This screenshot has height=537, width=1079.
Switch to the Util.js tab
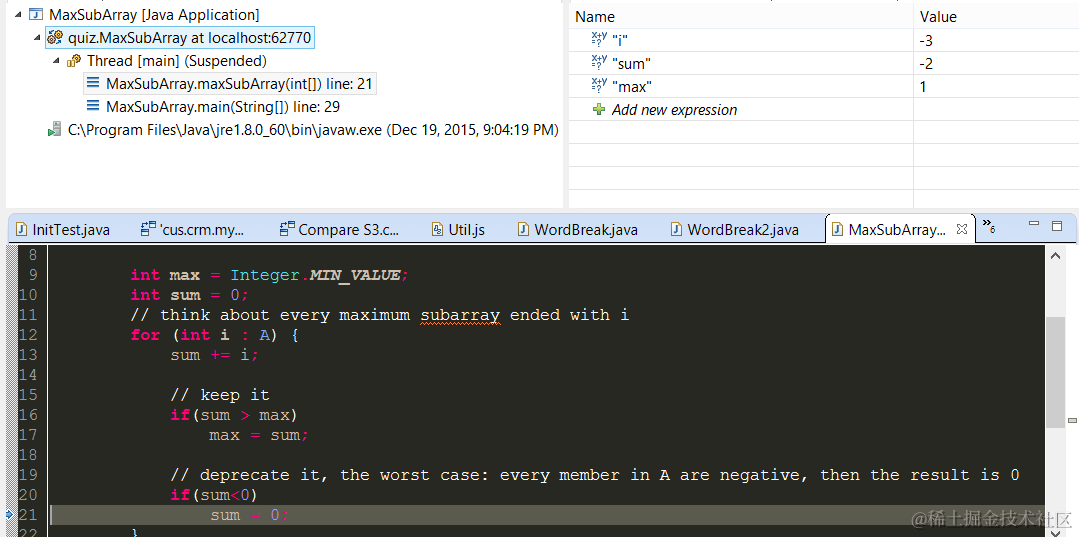point(458,229)
